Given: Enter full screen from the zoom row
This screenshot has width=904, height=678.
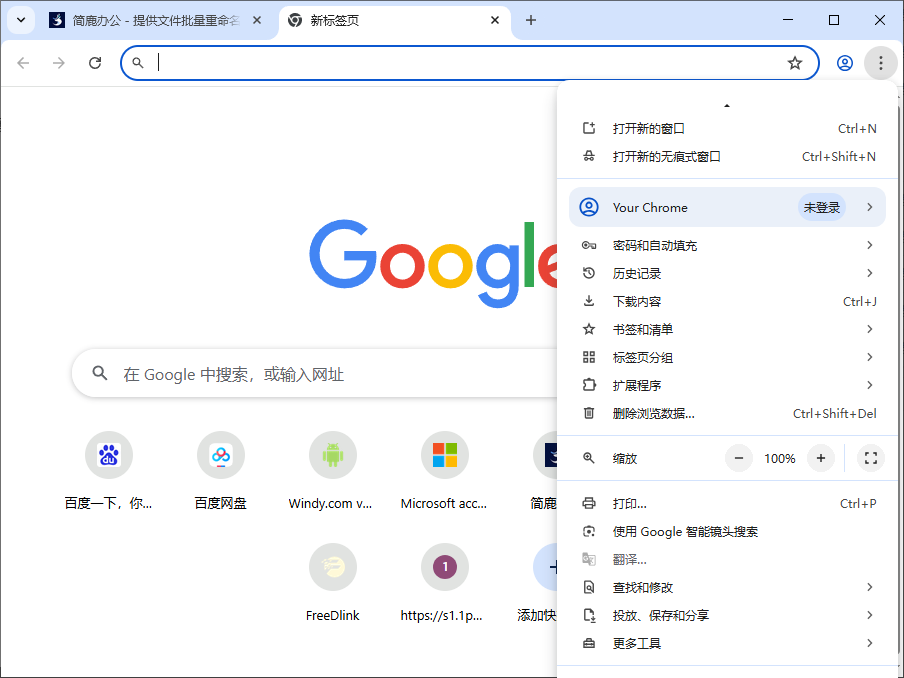Looking at the screenshot, I should (x=871, y=458).
